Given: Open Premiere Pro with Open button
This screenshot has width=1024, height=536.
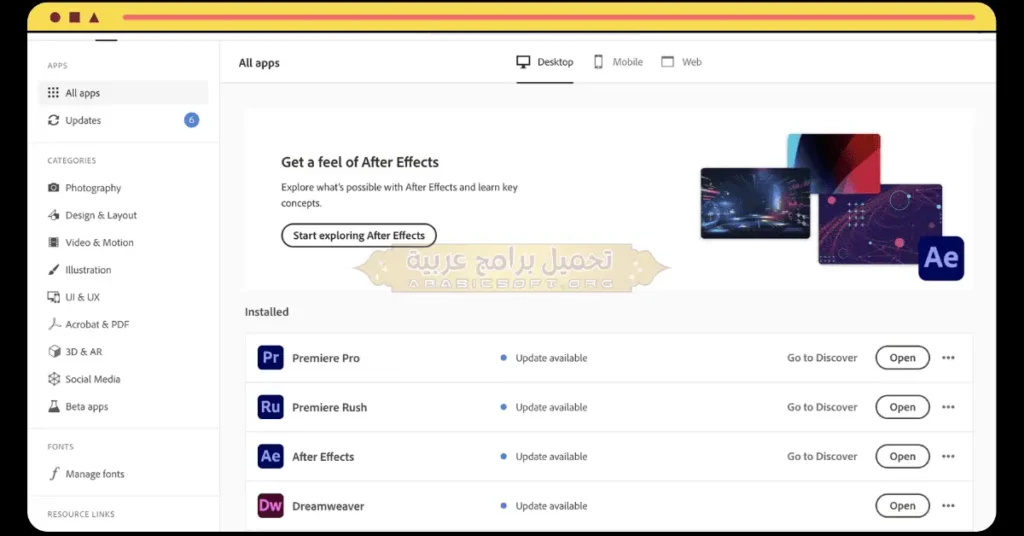Looking at the screenshot, I should [902, 358].
